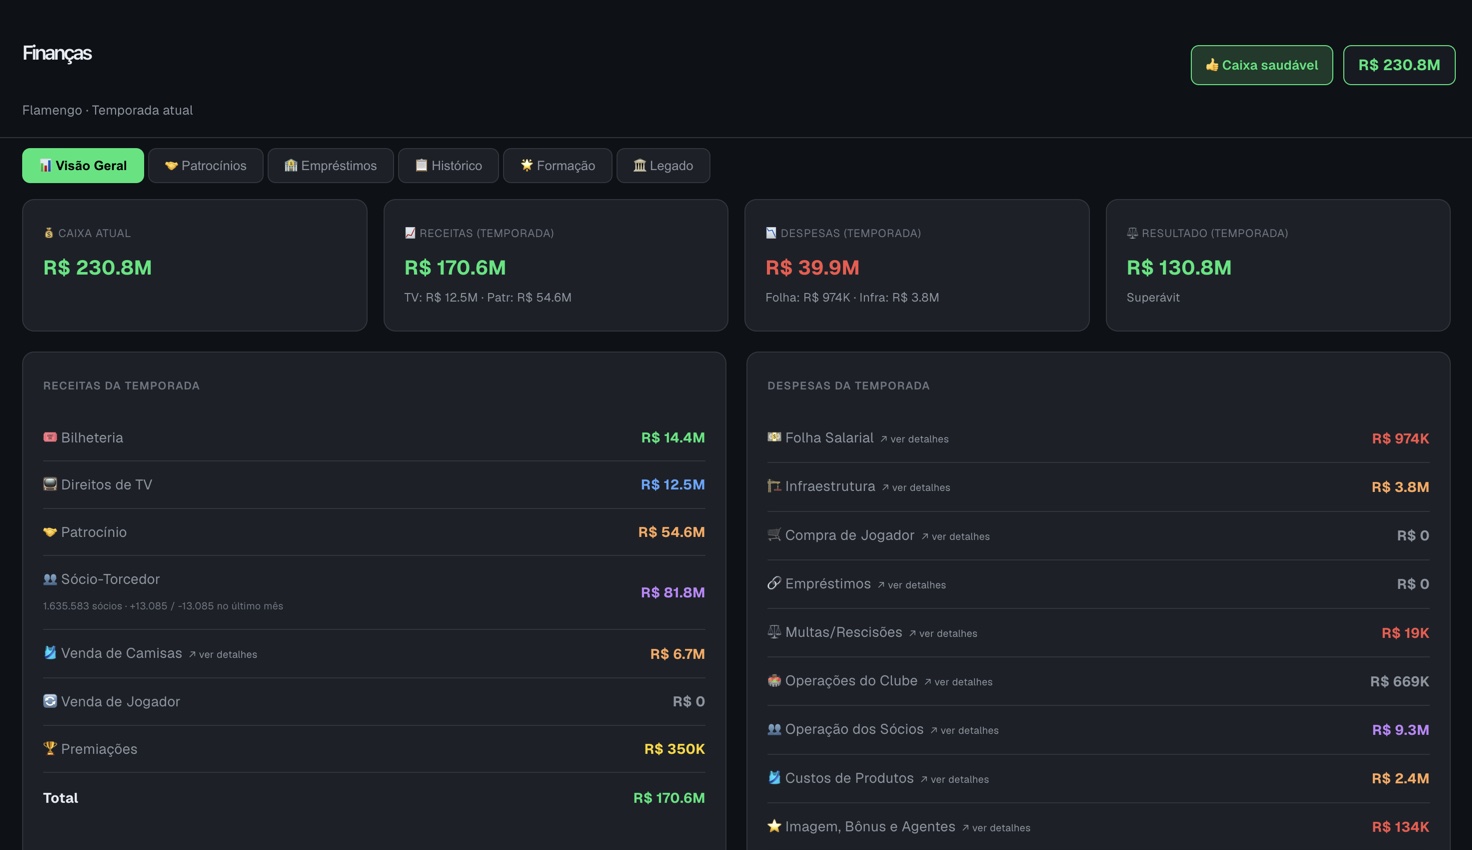The width and height of the screenshot is (1472, 850).
Task: Click the people icon beside Sócio-Torcedor
Action: pos(50,579)
